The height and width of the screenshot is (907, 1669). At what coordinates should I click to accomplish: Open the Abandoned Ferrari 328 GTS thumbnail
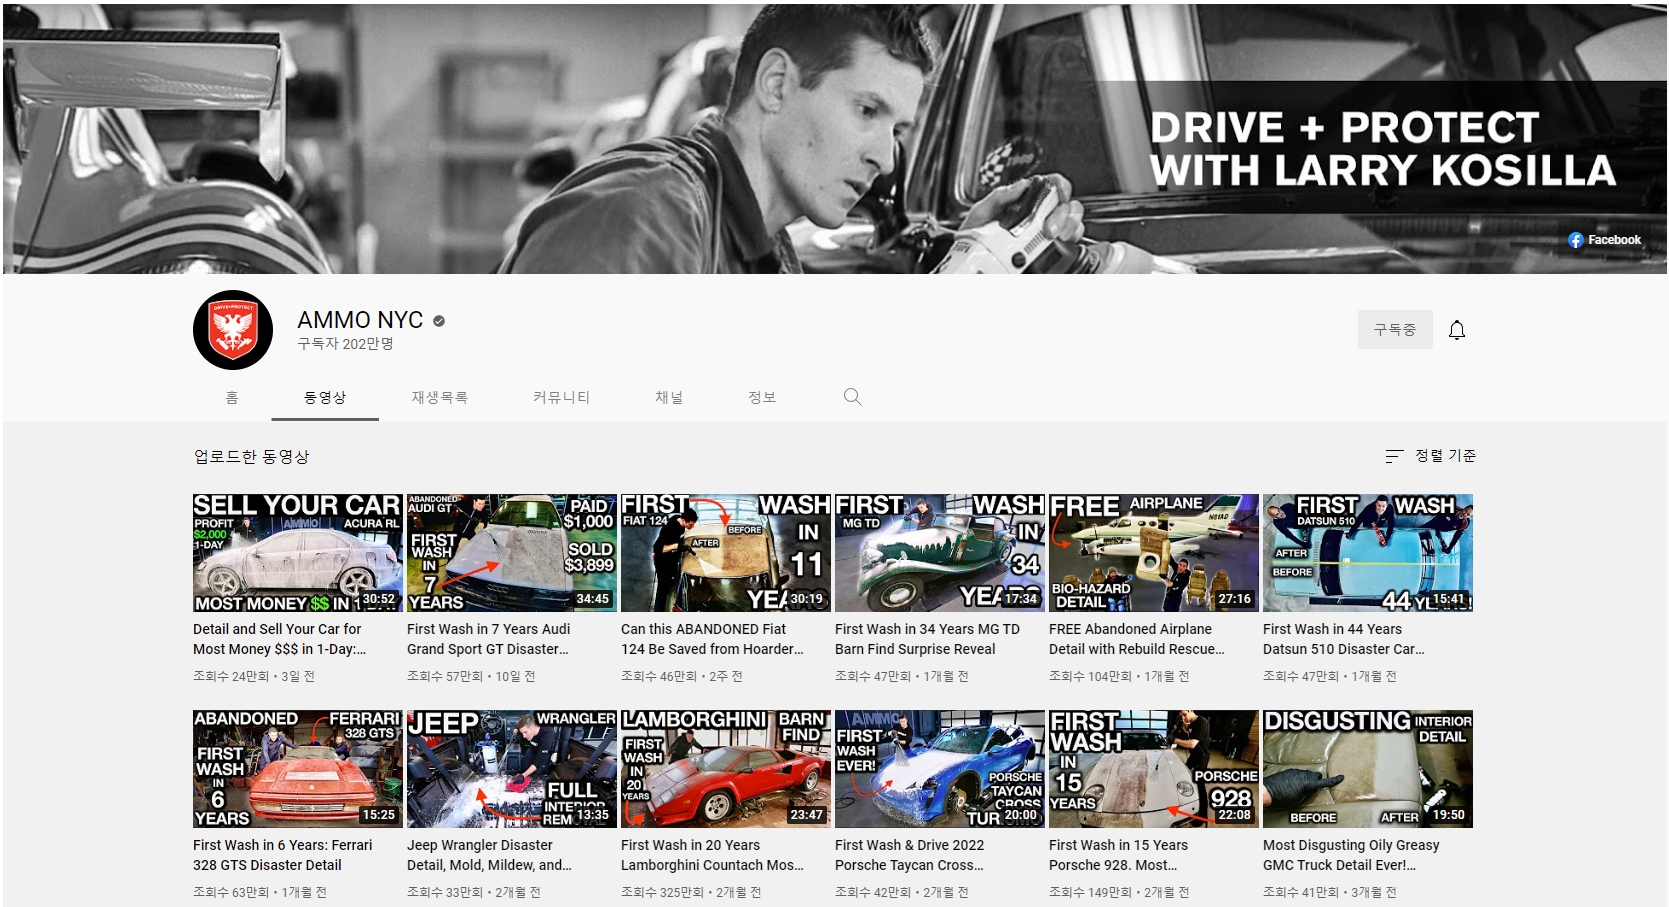pos(297,769)
